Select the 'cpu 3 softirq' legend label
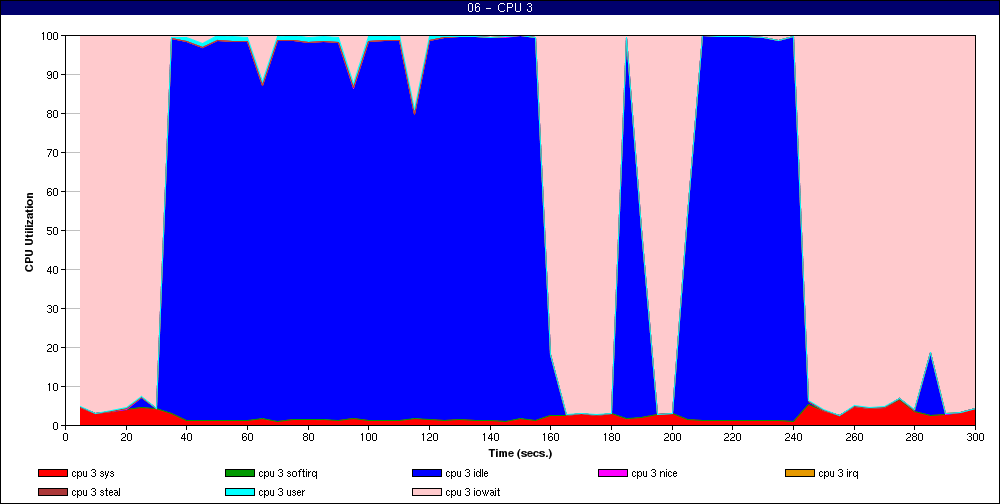This screenshot has height=504, width=1000. coord(288,473)
